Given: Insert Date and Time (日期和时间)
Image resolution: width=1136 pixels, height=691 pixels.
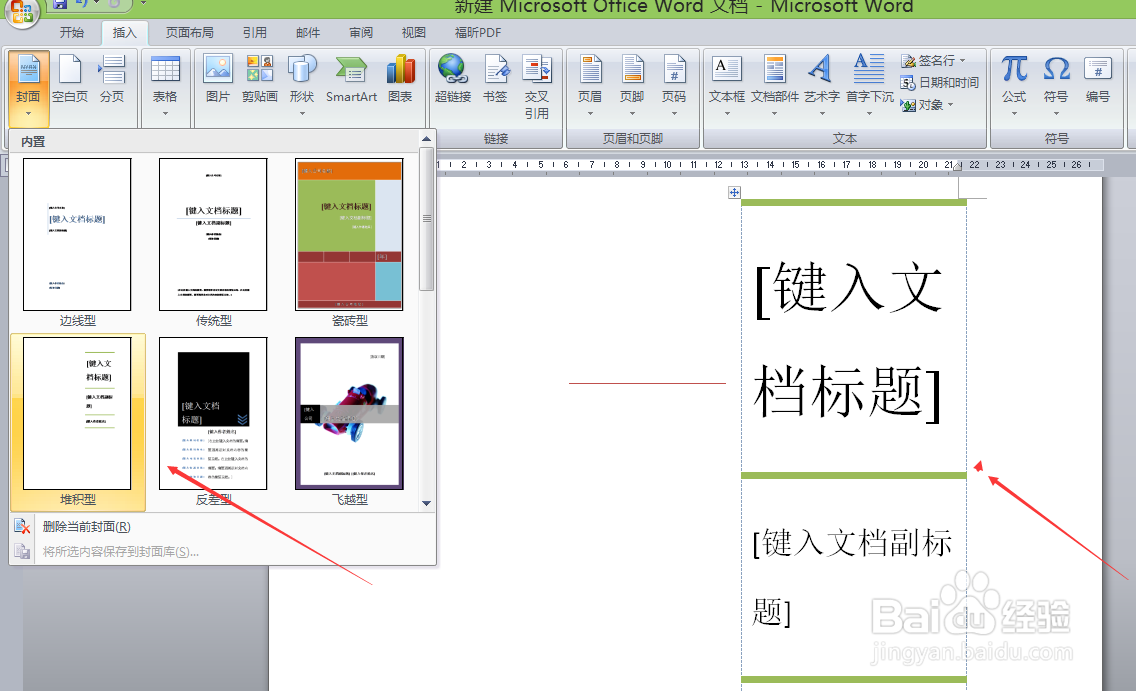Looking at the screenshot, I should click(x=940, y=83).
